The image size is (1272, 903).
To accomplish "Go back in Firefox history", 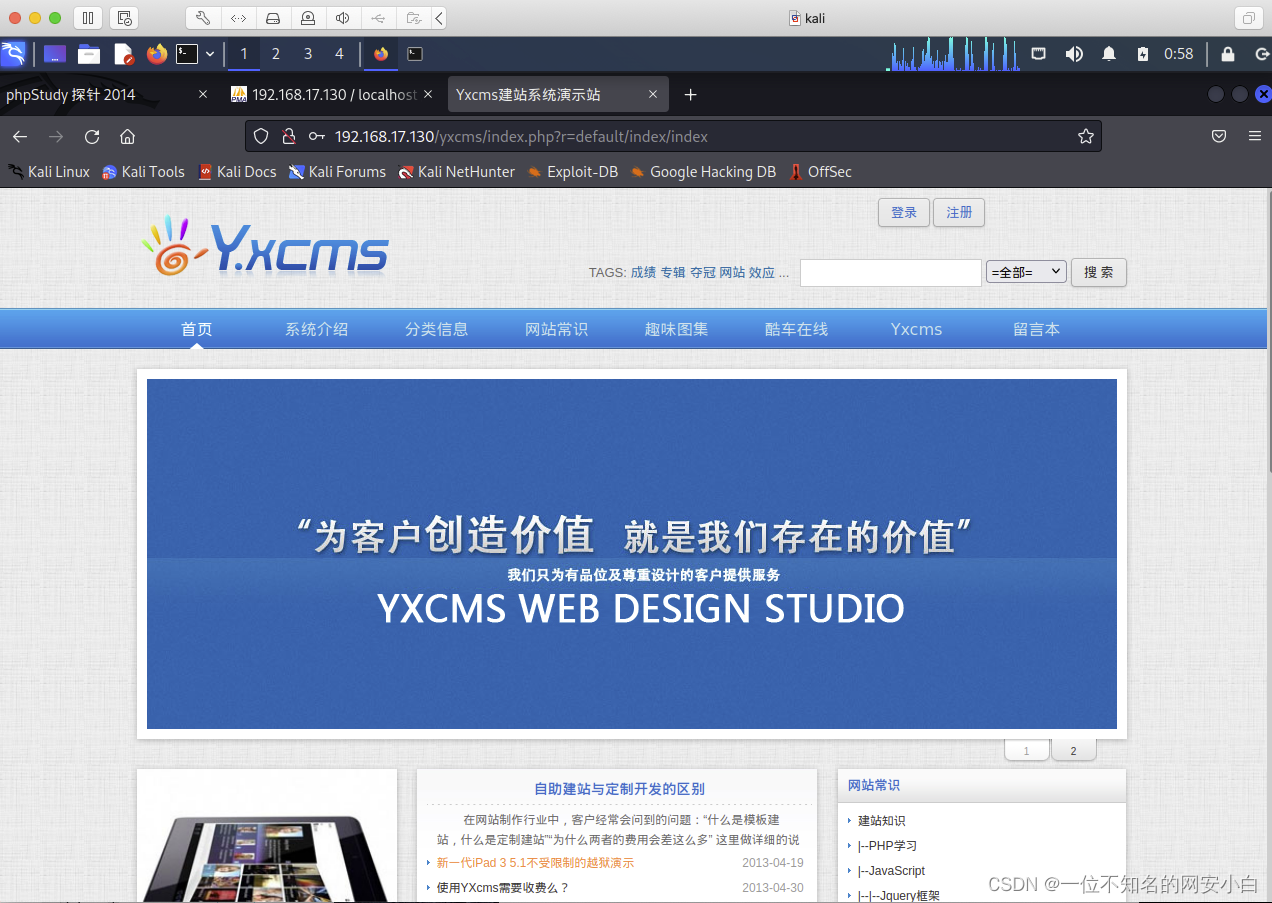I will 20,136.
